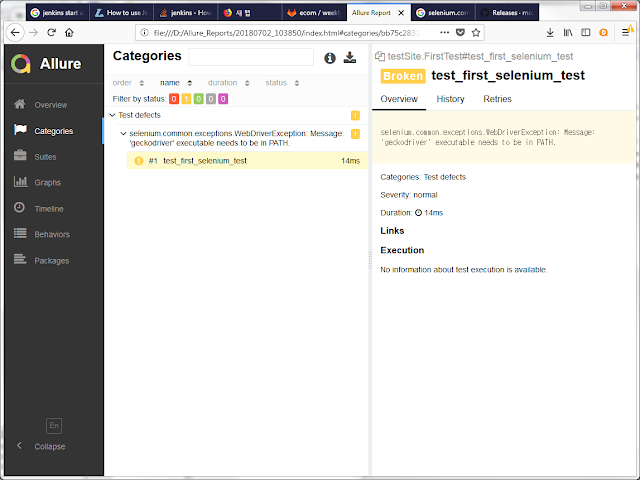Sort categories by duration
640x480 pixels.
point(229,83)
